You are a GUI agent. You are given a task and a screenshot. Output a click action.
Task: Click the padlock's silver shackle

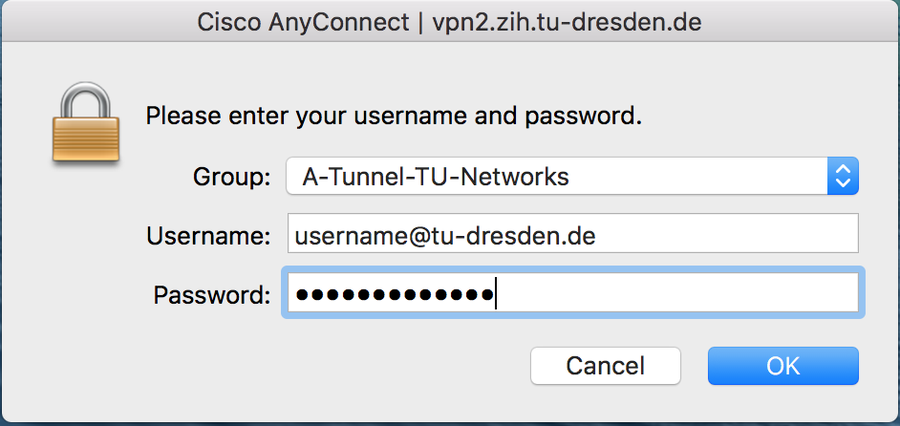[x=86, y=99]
